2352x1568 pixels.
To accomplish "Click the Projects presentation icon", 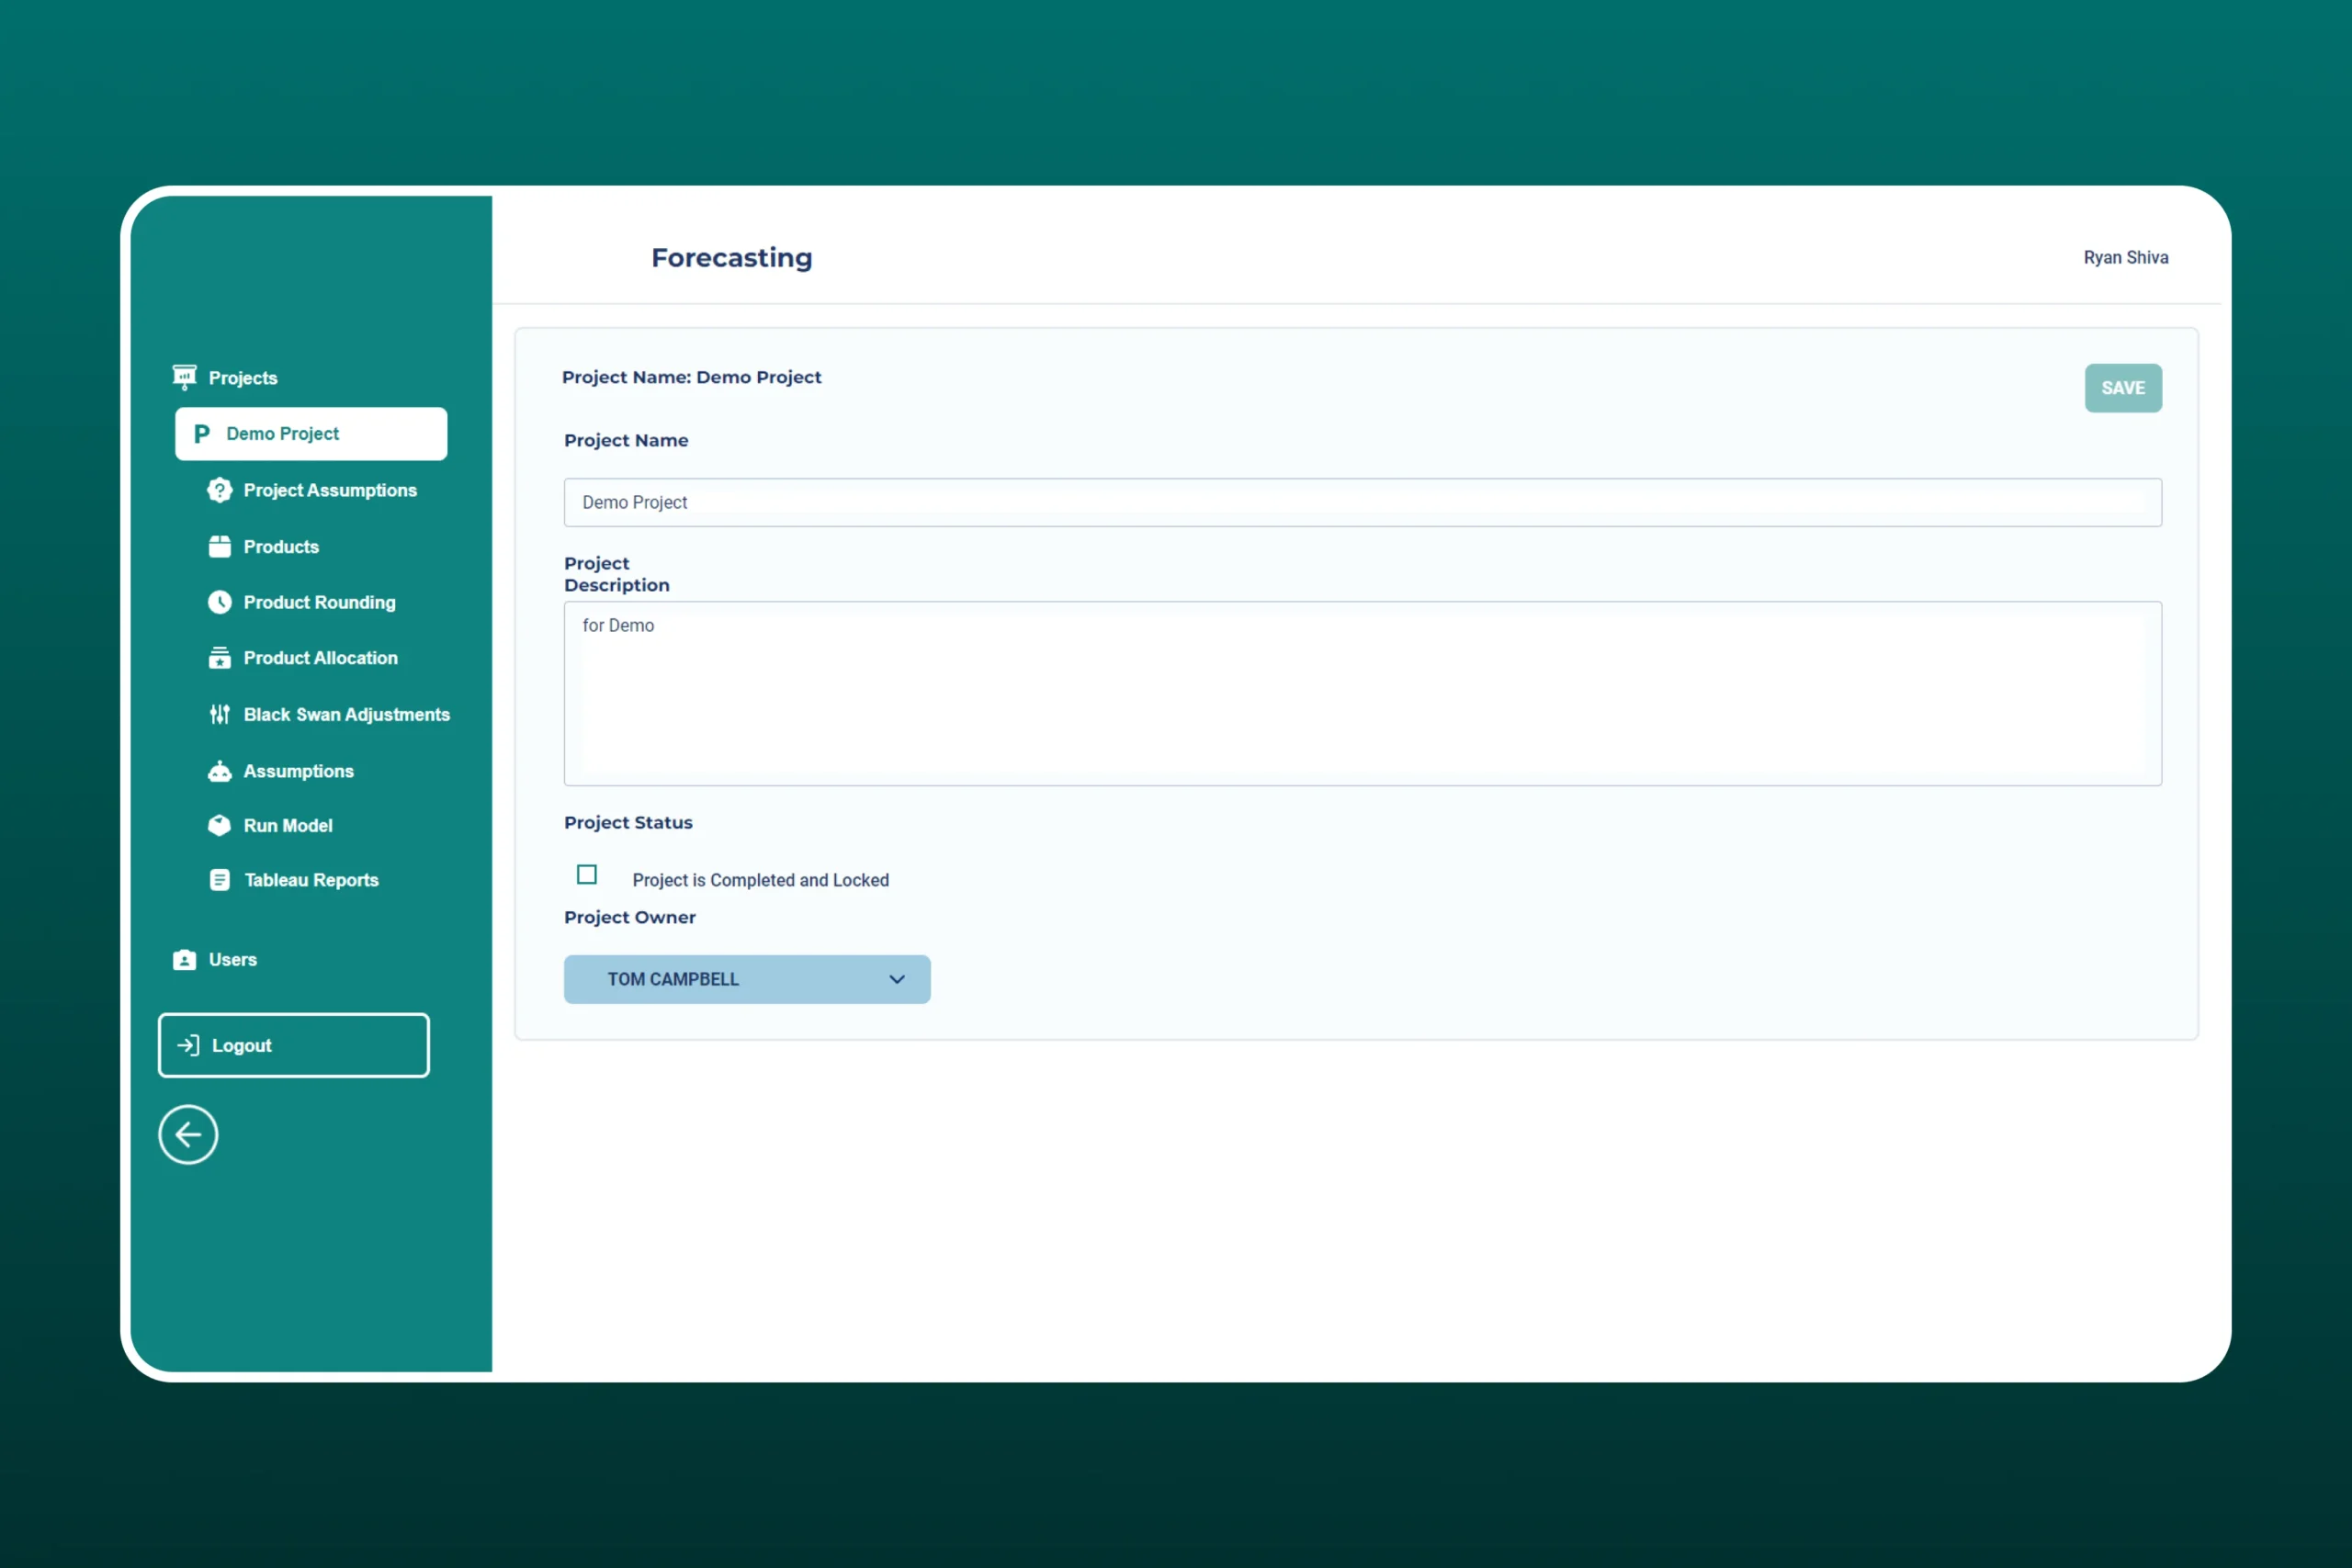I will [x=184, y=377].
